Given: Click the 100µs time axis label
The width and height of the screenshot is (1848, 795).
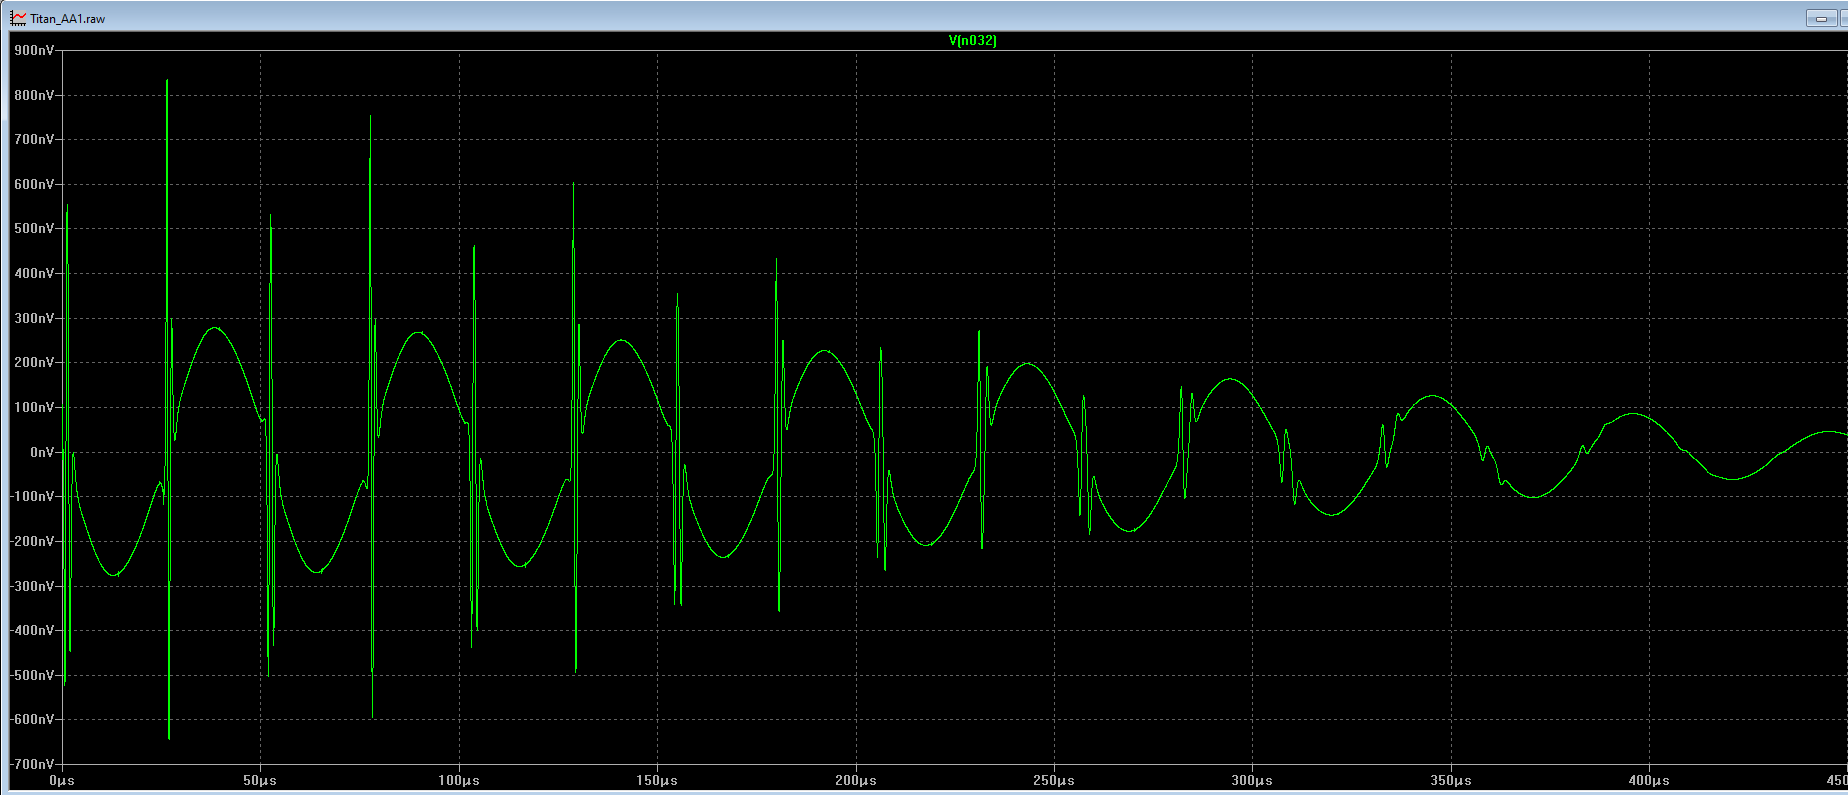Looking at the screenshot, I should pyautogui.click(x=459, y=780).
